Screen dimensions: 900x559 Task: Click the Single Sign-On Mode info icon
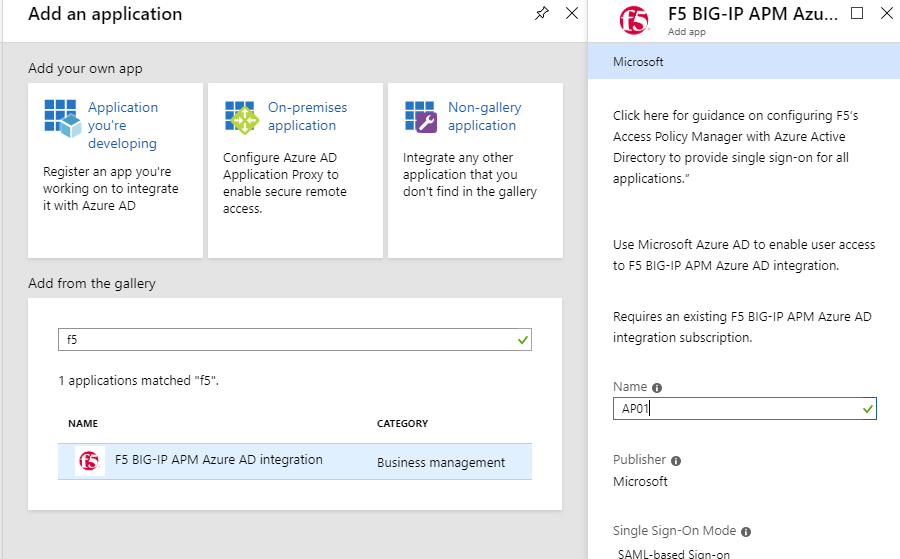(x=746, y=532)
